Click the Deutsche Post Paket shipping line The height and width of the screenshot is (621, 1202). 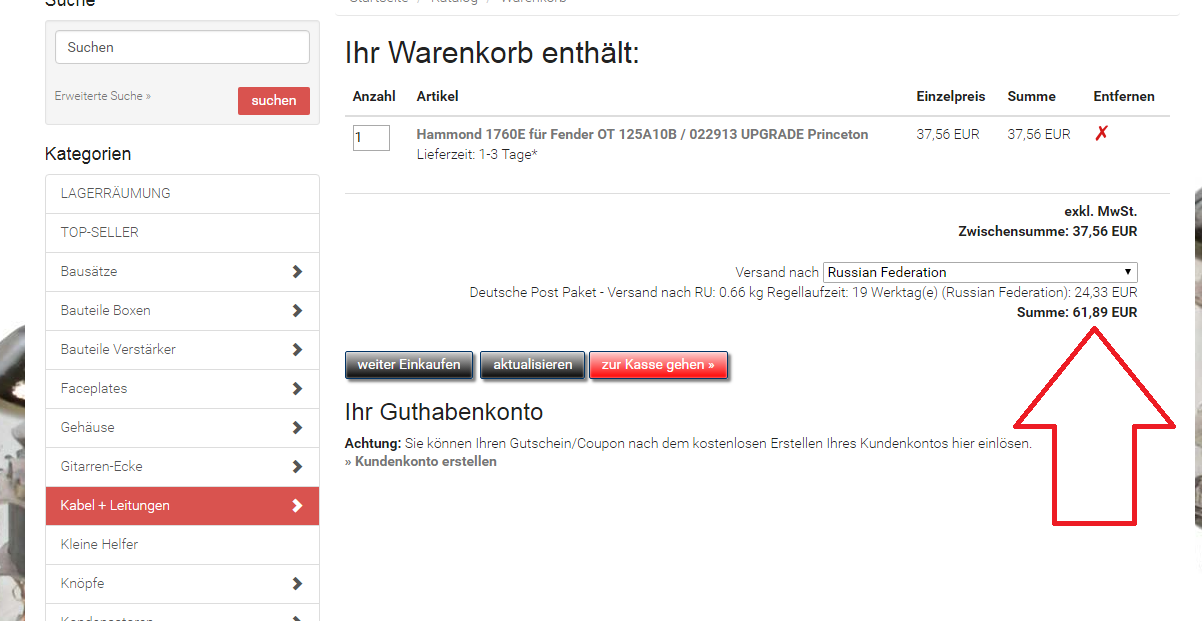(804, 292)
